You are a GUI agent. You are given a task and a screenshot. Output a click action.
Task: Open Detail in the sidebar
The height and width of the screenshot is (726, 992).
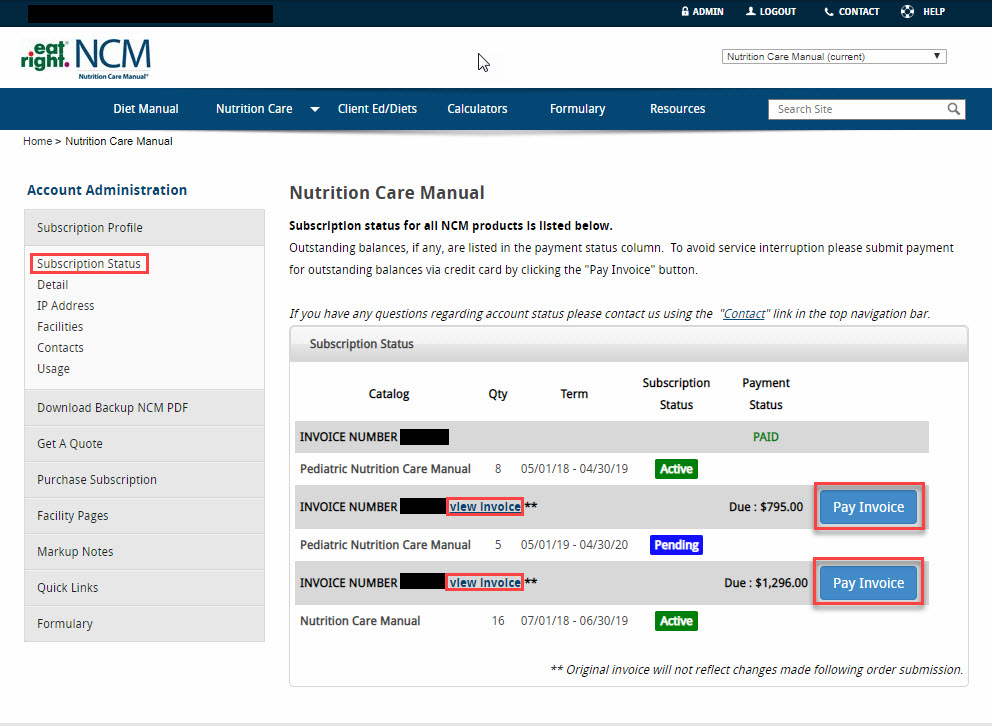click(53, 285)
